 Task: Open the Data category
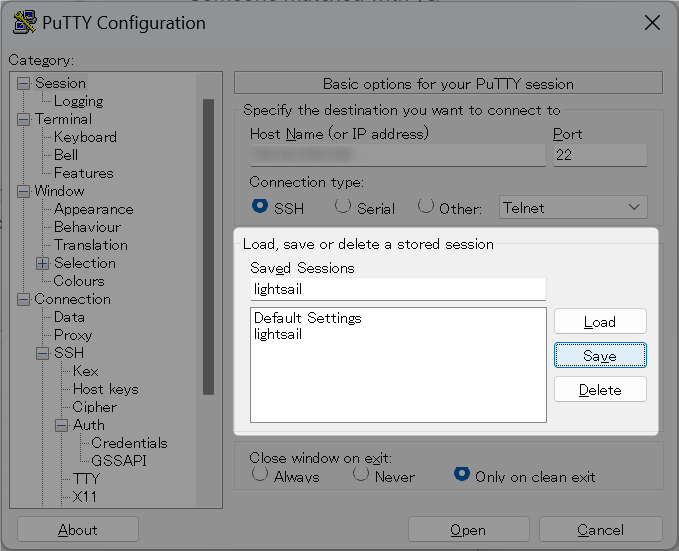(69, 317)
